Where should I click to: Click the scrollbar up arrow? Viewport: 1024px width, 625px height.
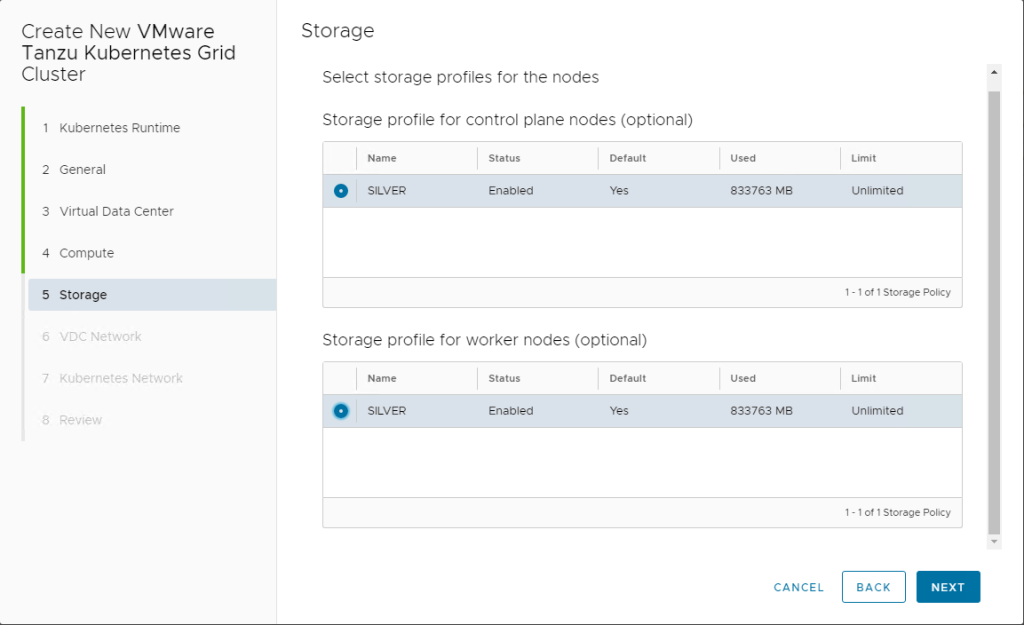tap(994, 72)
